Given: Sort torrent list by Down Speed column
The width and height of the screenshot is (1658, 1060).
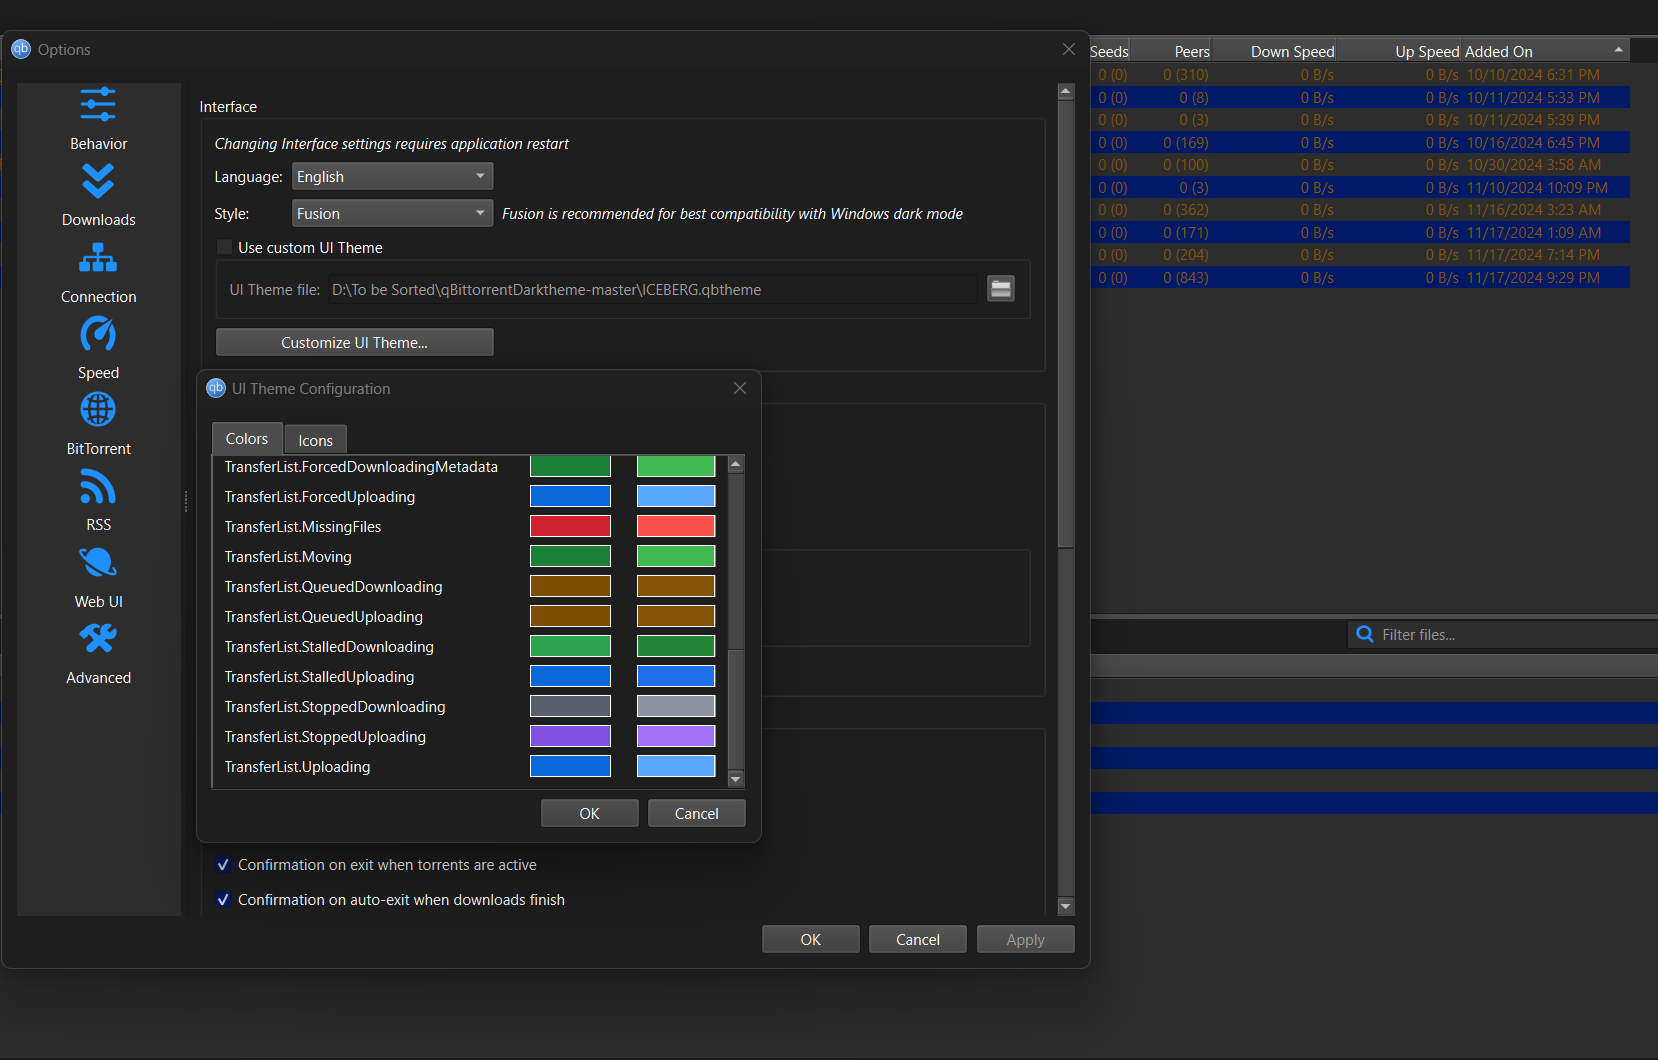Looking at the screenshot, I should coord(1274,51).
